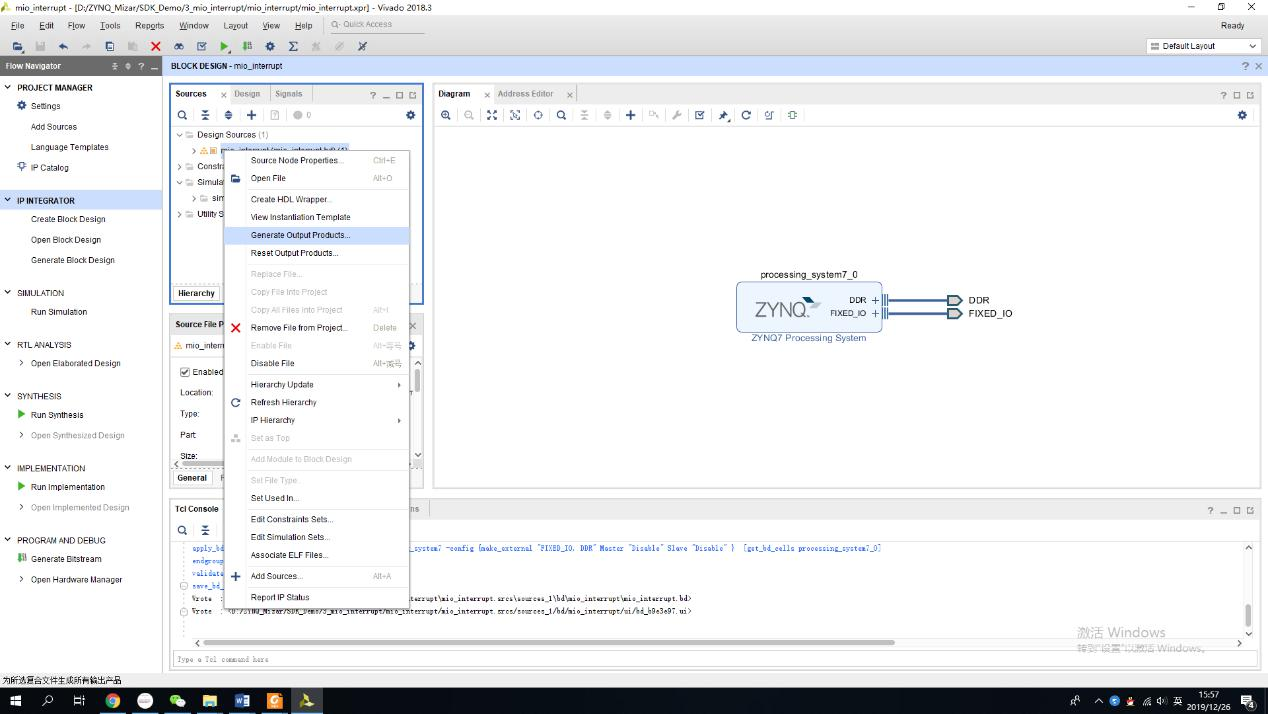
Task: Click the Undo arrow in main toolbar
Action: (x=63, y=46)
